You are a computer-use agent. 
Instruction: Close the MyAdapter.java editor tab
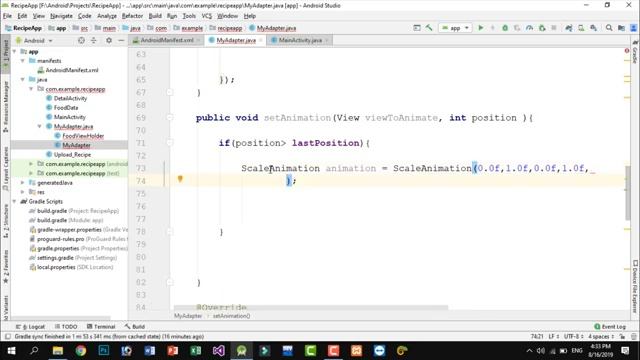261,40
